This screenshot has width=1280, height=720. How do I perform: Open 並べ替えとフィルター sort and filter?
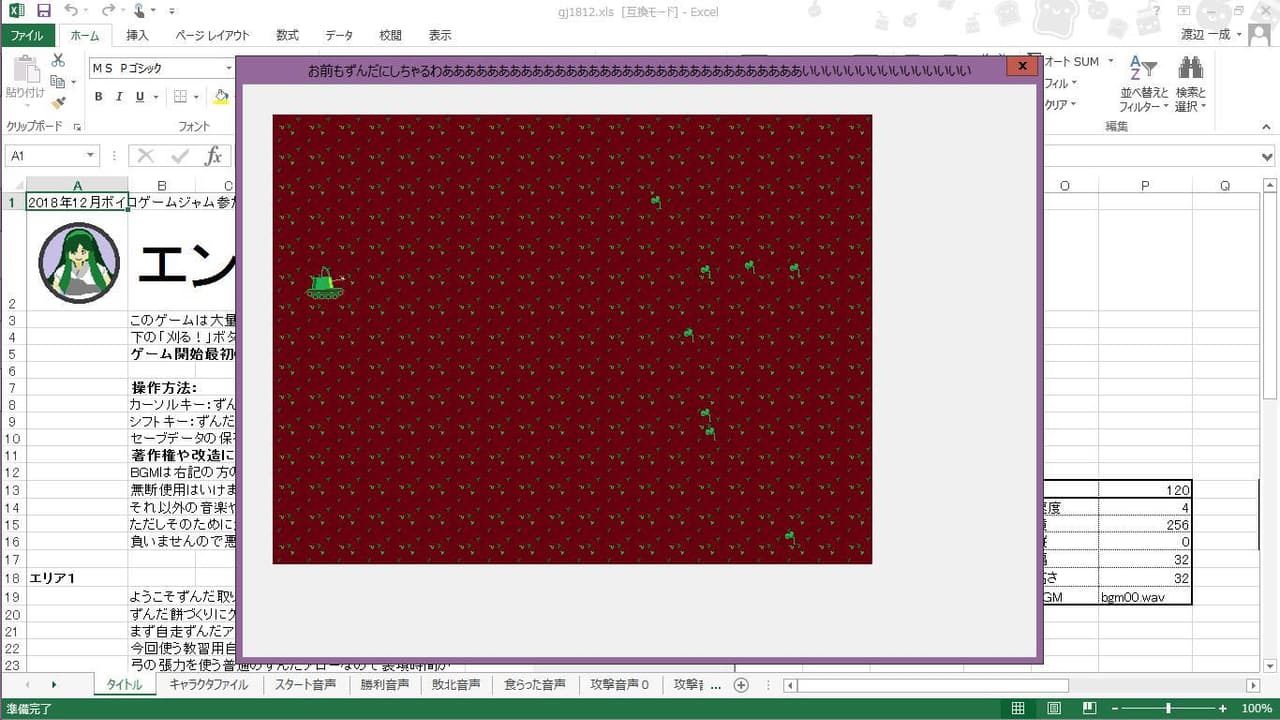pyautogui.click(x=1144, y=85)
